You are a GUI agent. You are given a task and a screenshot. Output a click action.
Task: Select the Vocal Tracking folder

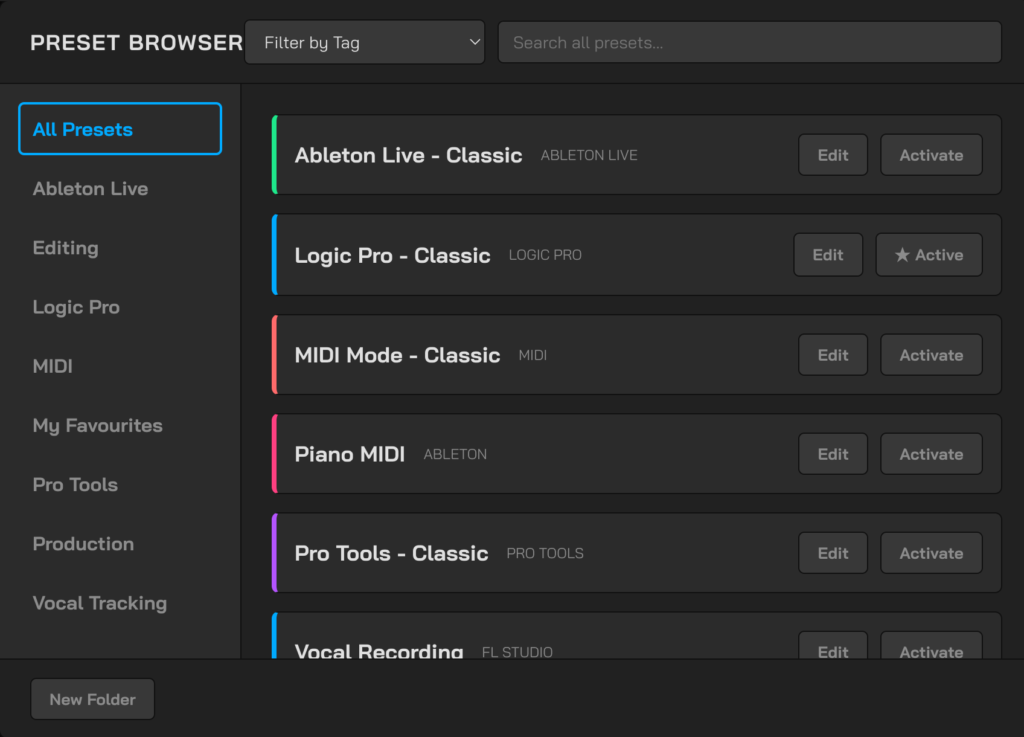(x=99, y=603)
